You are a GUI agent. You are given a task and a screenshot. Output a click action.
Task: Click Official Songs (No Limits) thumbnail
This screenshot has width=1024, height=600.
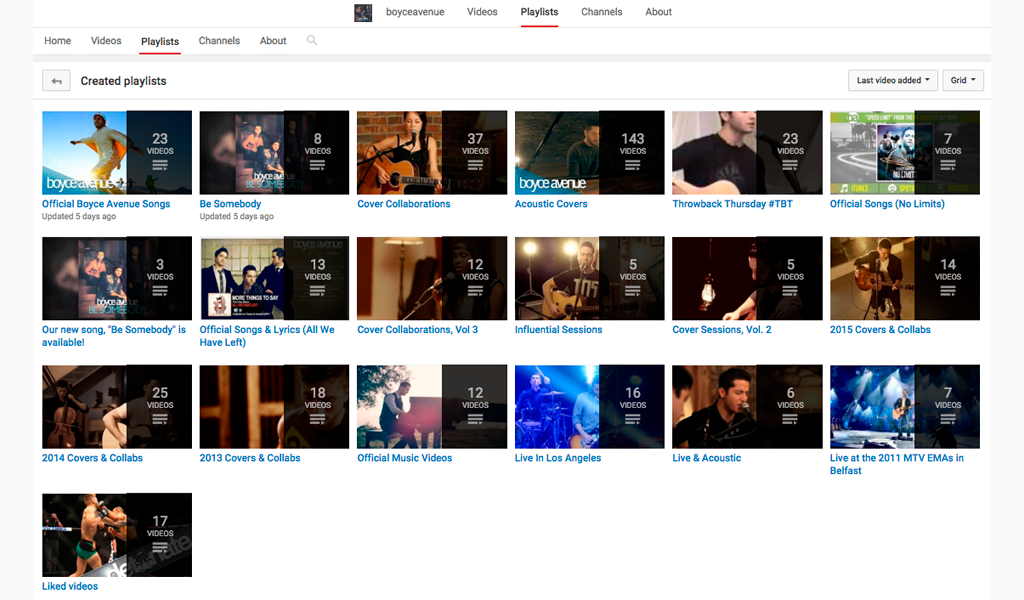coord(904,152)
